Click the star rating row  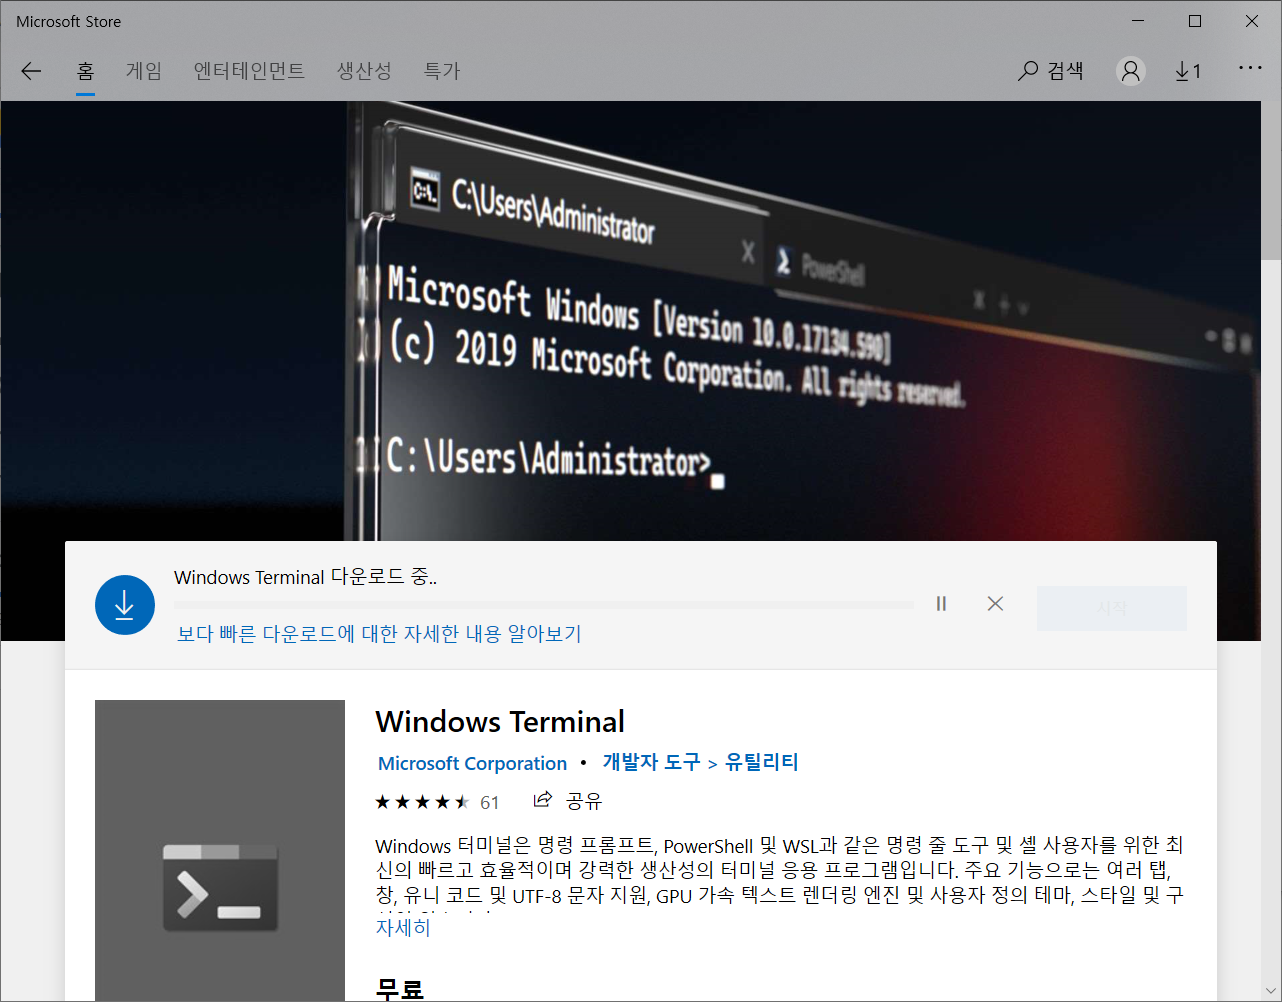(422, 802)
